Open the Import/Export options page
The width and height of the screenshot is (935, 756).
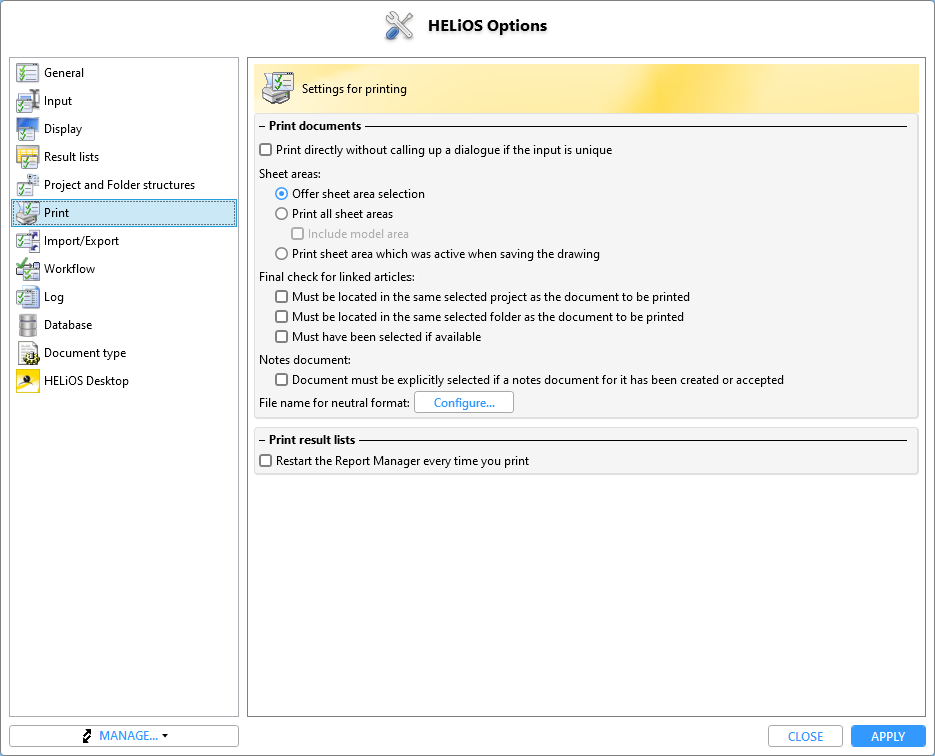[124, 241]
